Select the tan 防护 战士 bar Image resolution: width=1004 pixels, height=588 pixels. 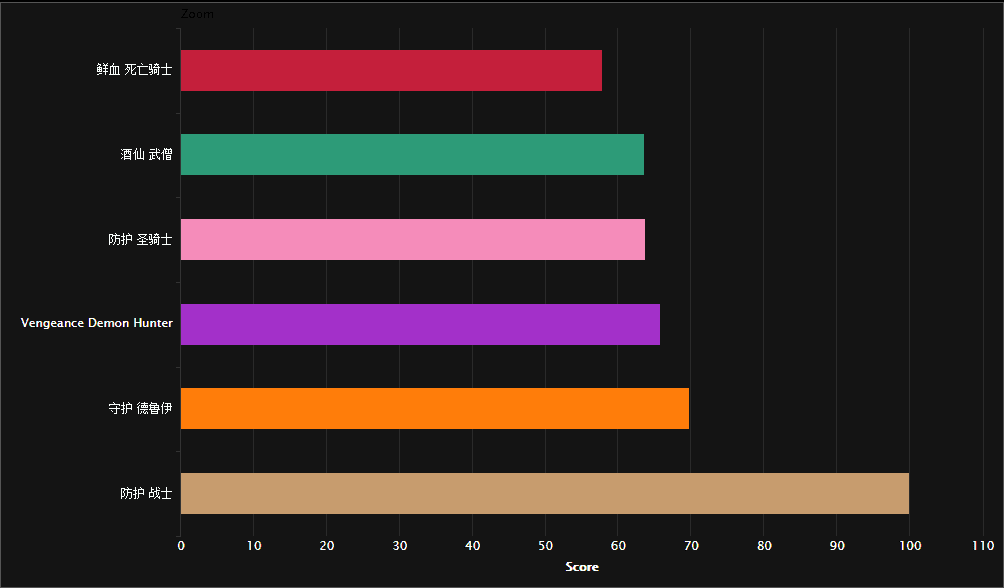click(x=545, y=493)
